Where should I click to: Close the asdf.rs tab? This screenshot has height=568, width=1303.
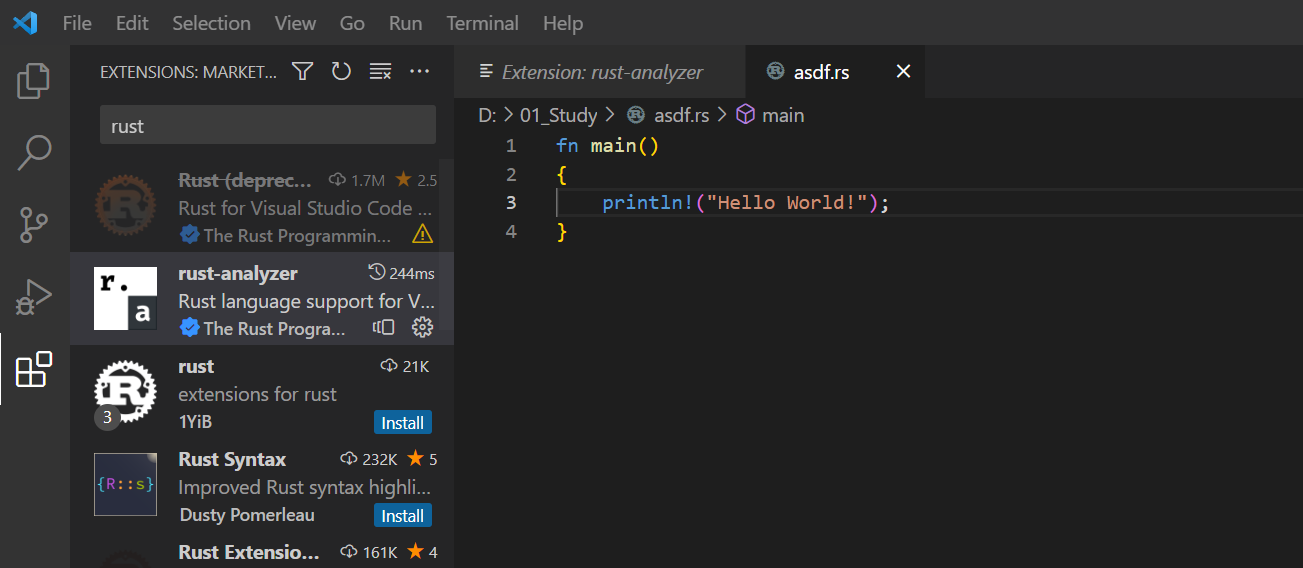click(903, 72)
